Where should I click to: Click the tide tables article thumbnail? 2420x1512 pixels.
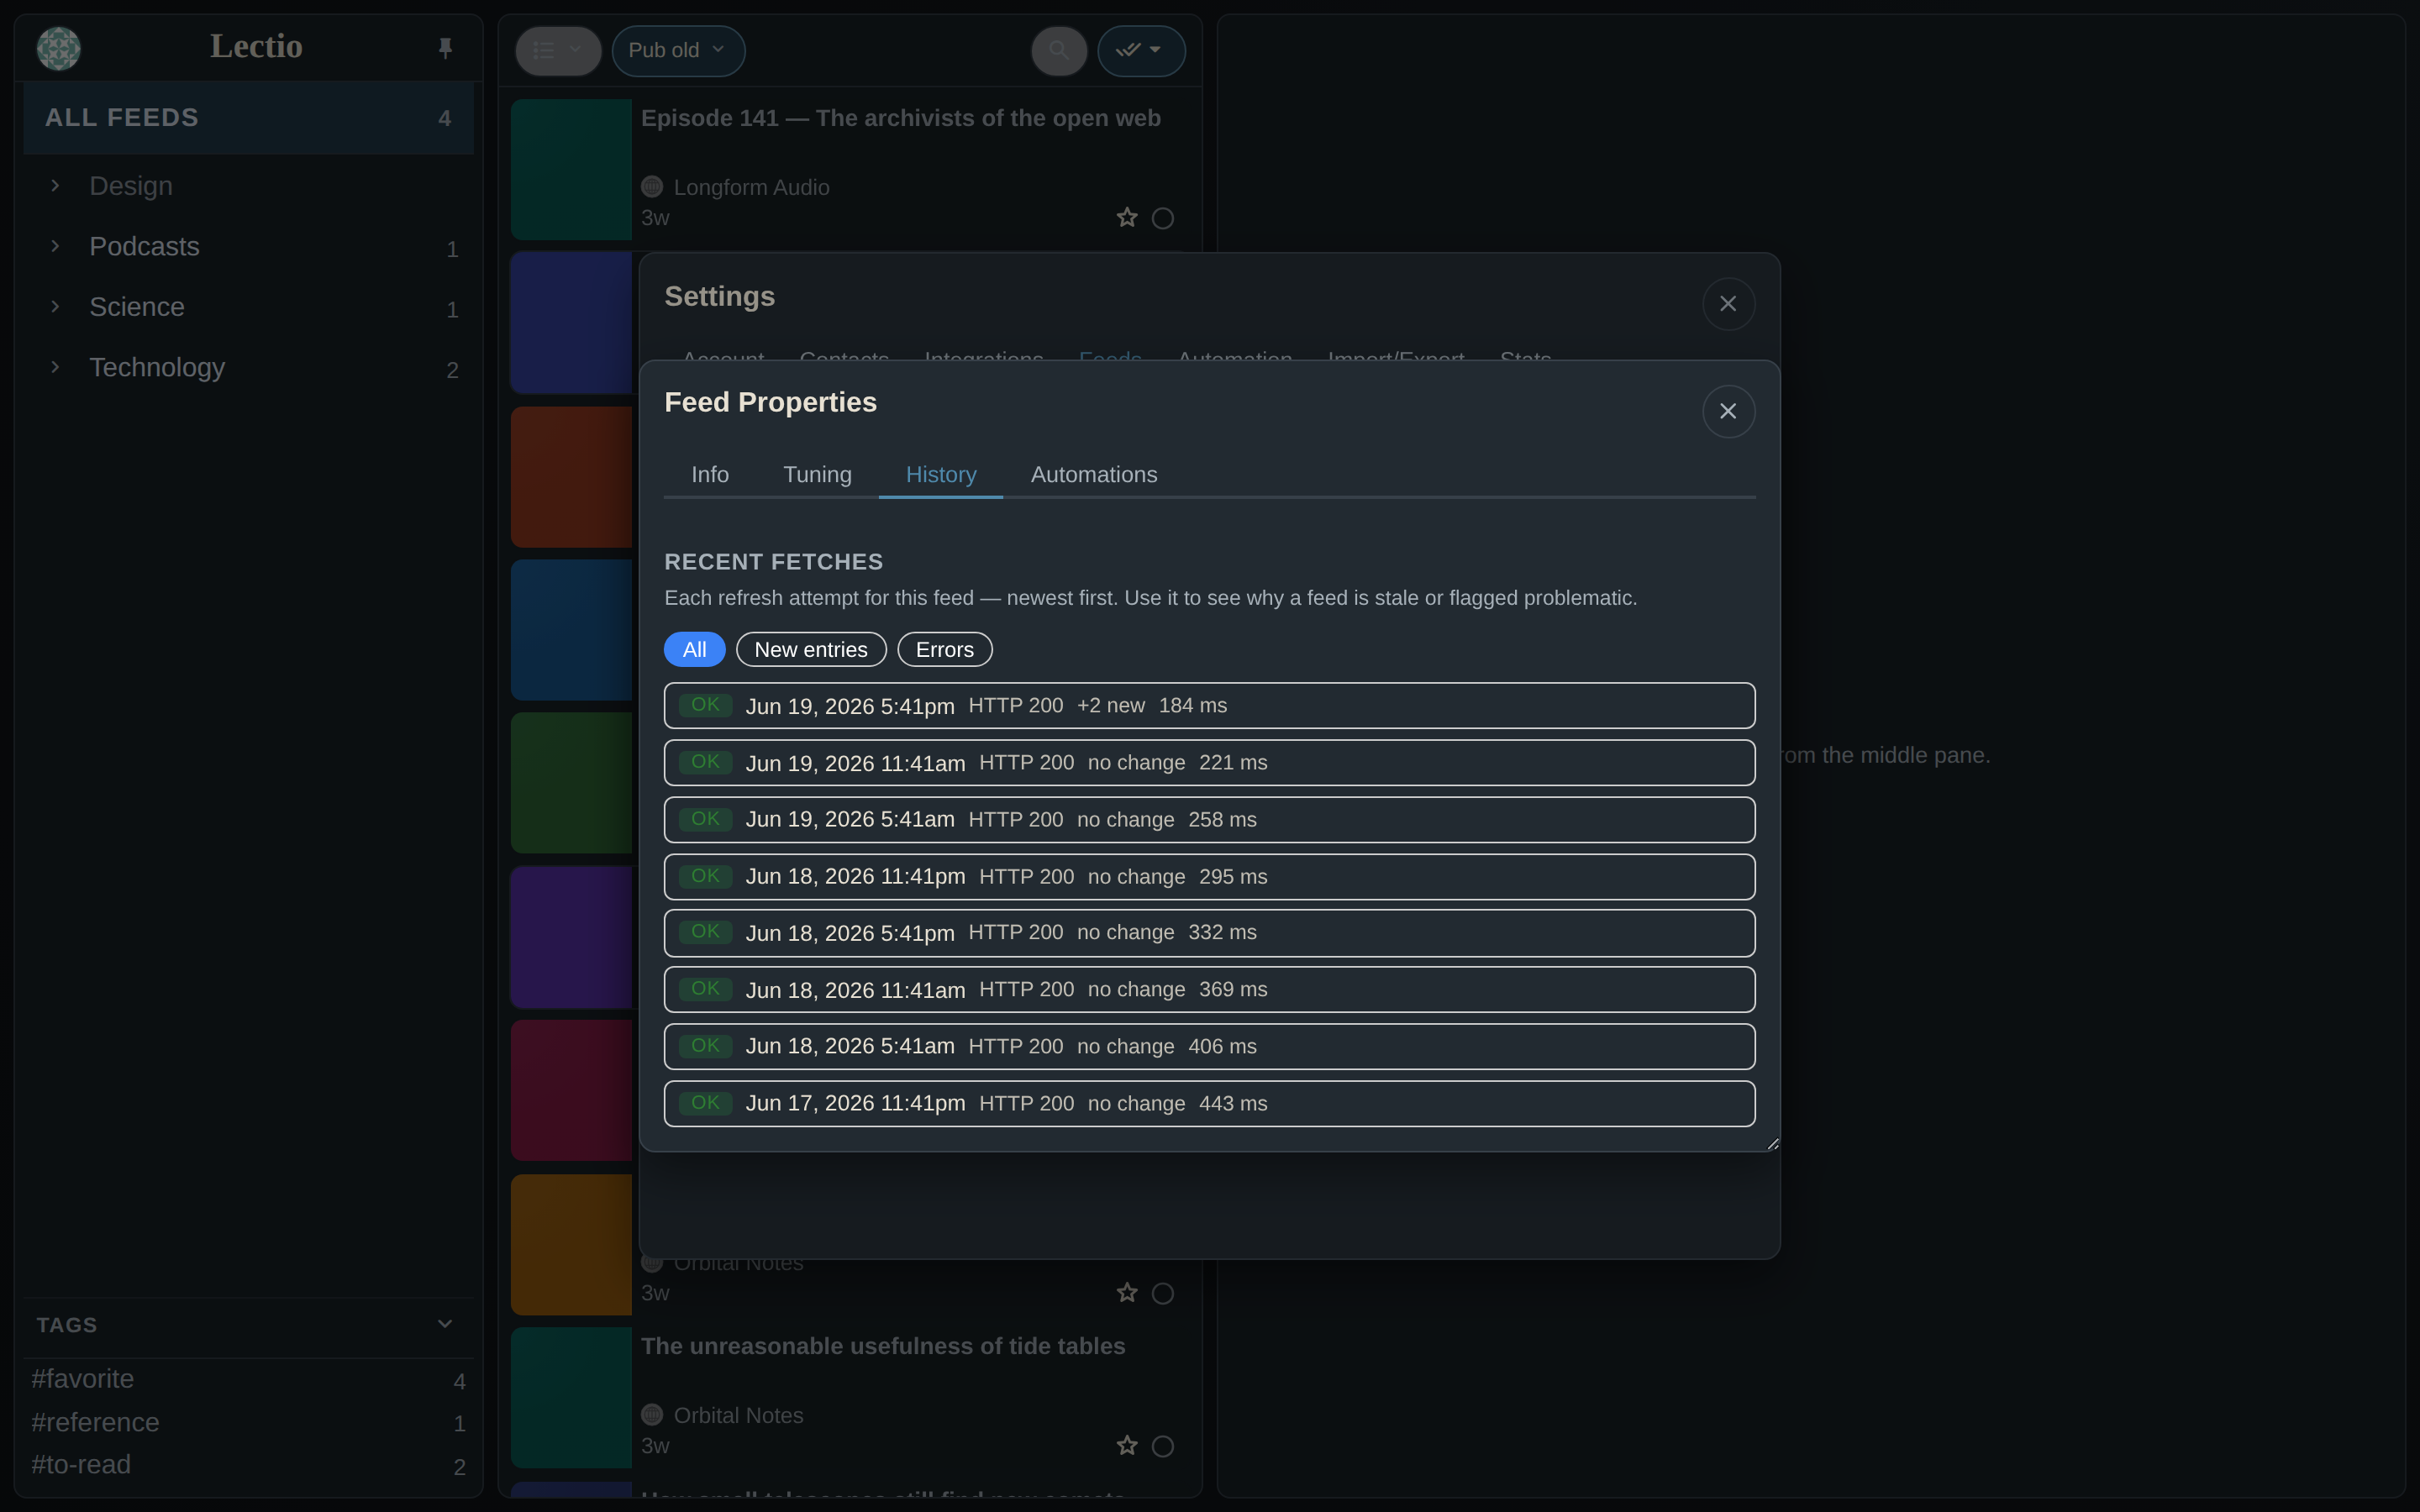[x=571, y=1398]
